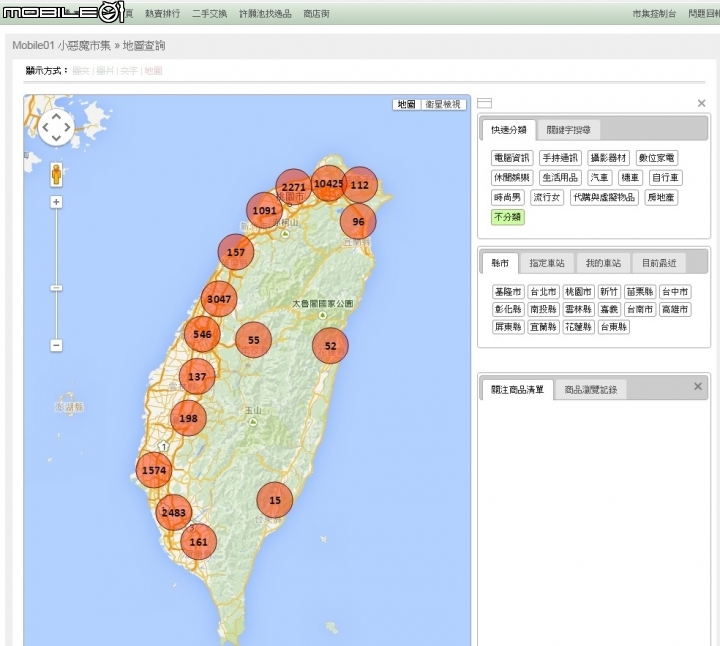Switch map to 衛星檢視 satellite view
Viewport: 720px width, 646px height.
[443, 104]
